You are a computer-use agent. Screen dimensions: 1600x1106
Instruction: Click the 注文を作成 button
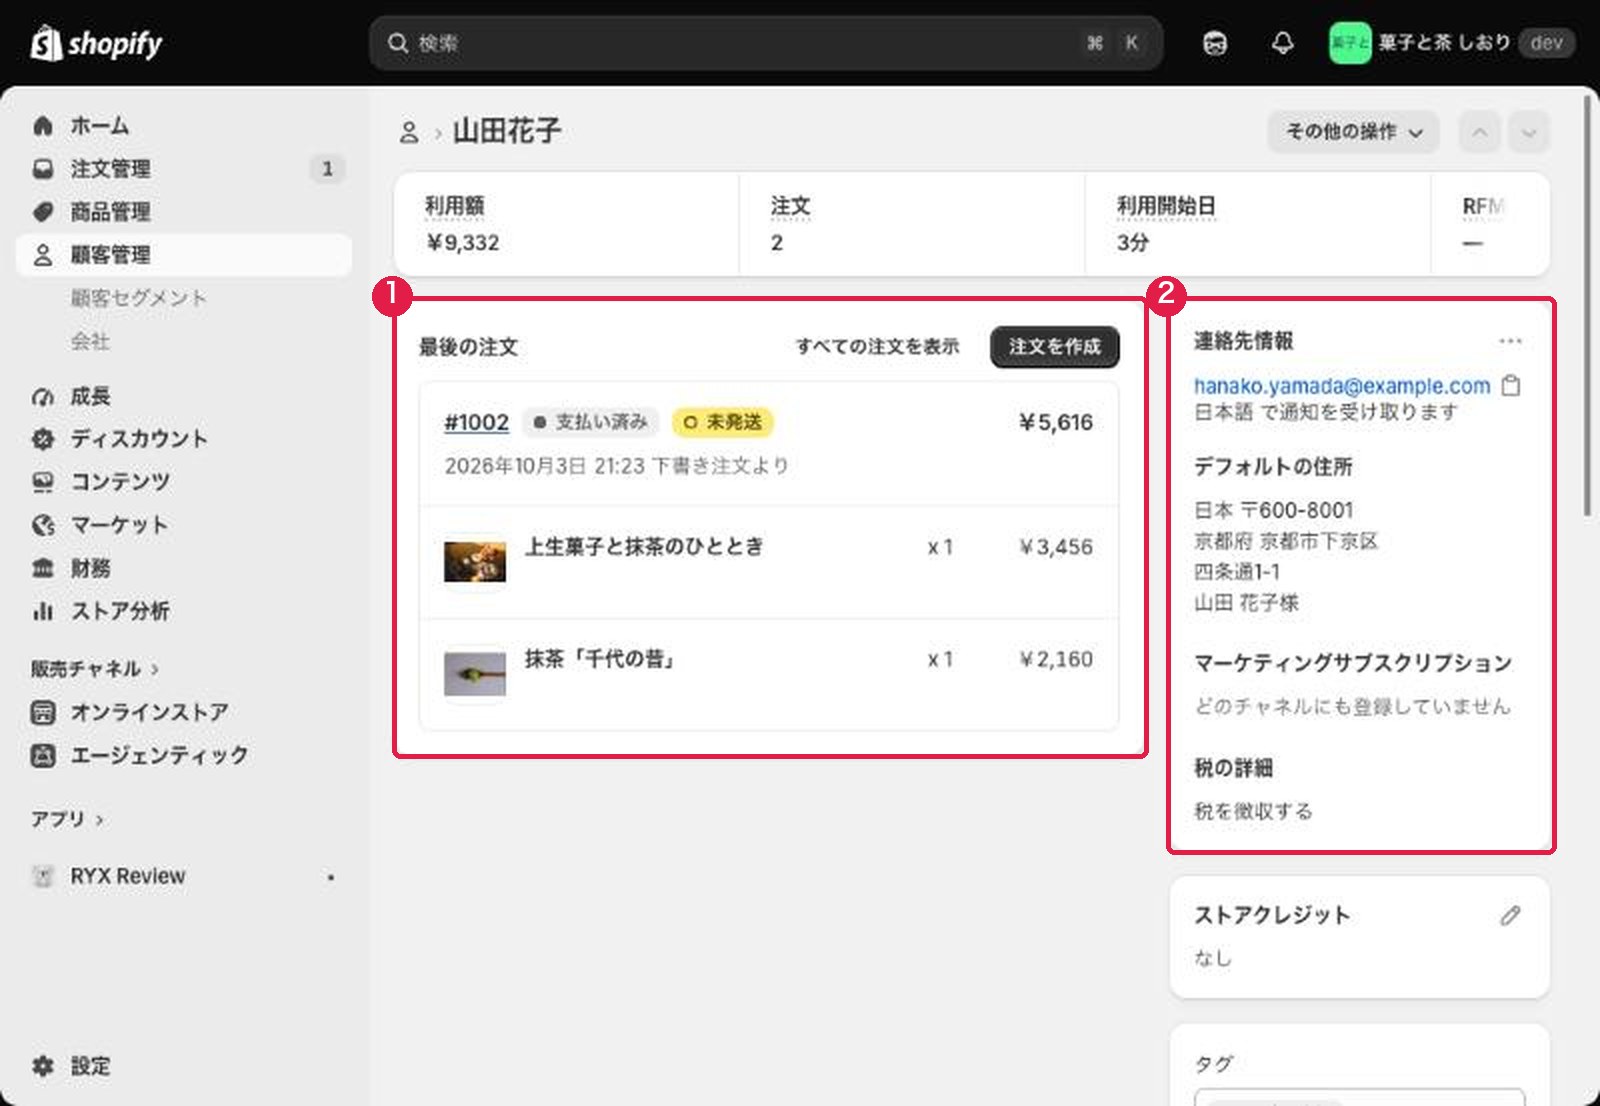coord(1054,347)
